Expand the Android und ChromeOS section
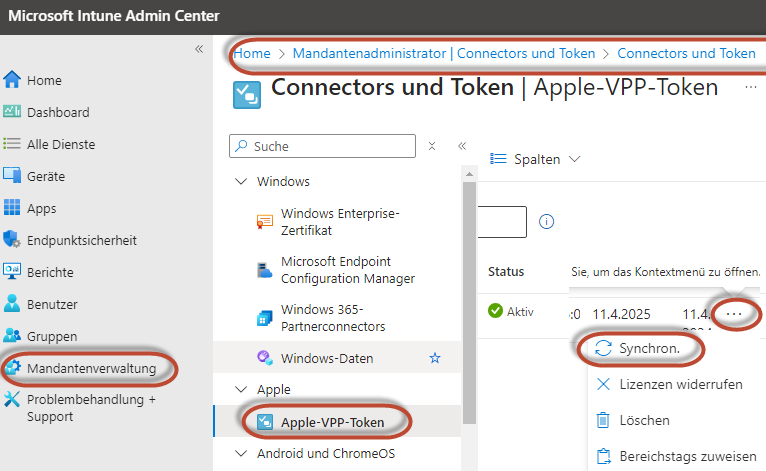Viewport: 766px width, 471px height. click(240, 453)
